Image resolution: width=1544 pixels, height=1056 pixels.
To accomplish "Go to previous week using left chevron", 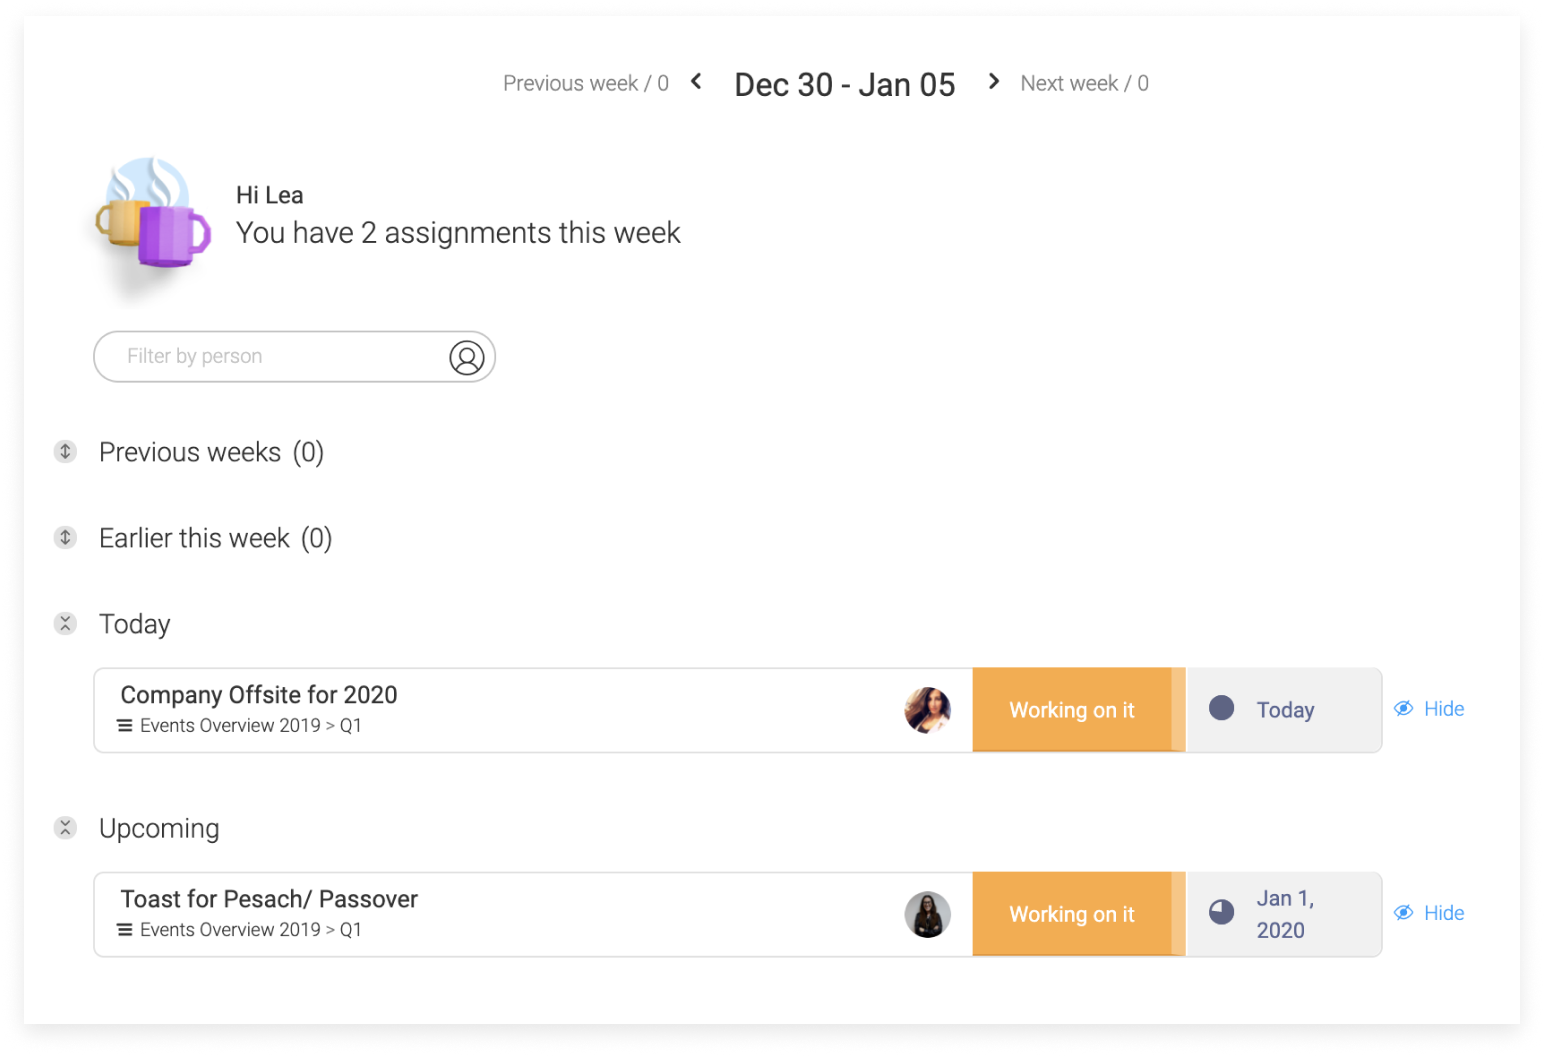I will point(696,82).
